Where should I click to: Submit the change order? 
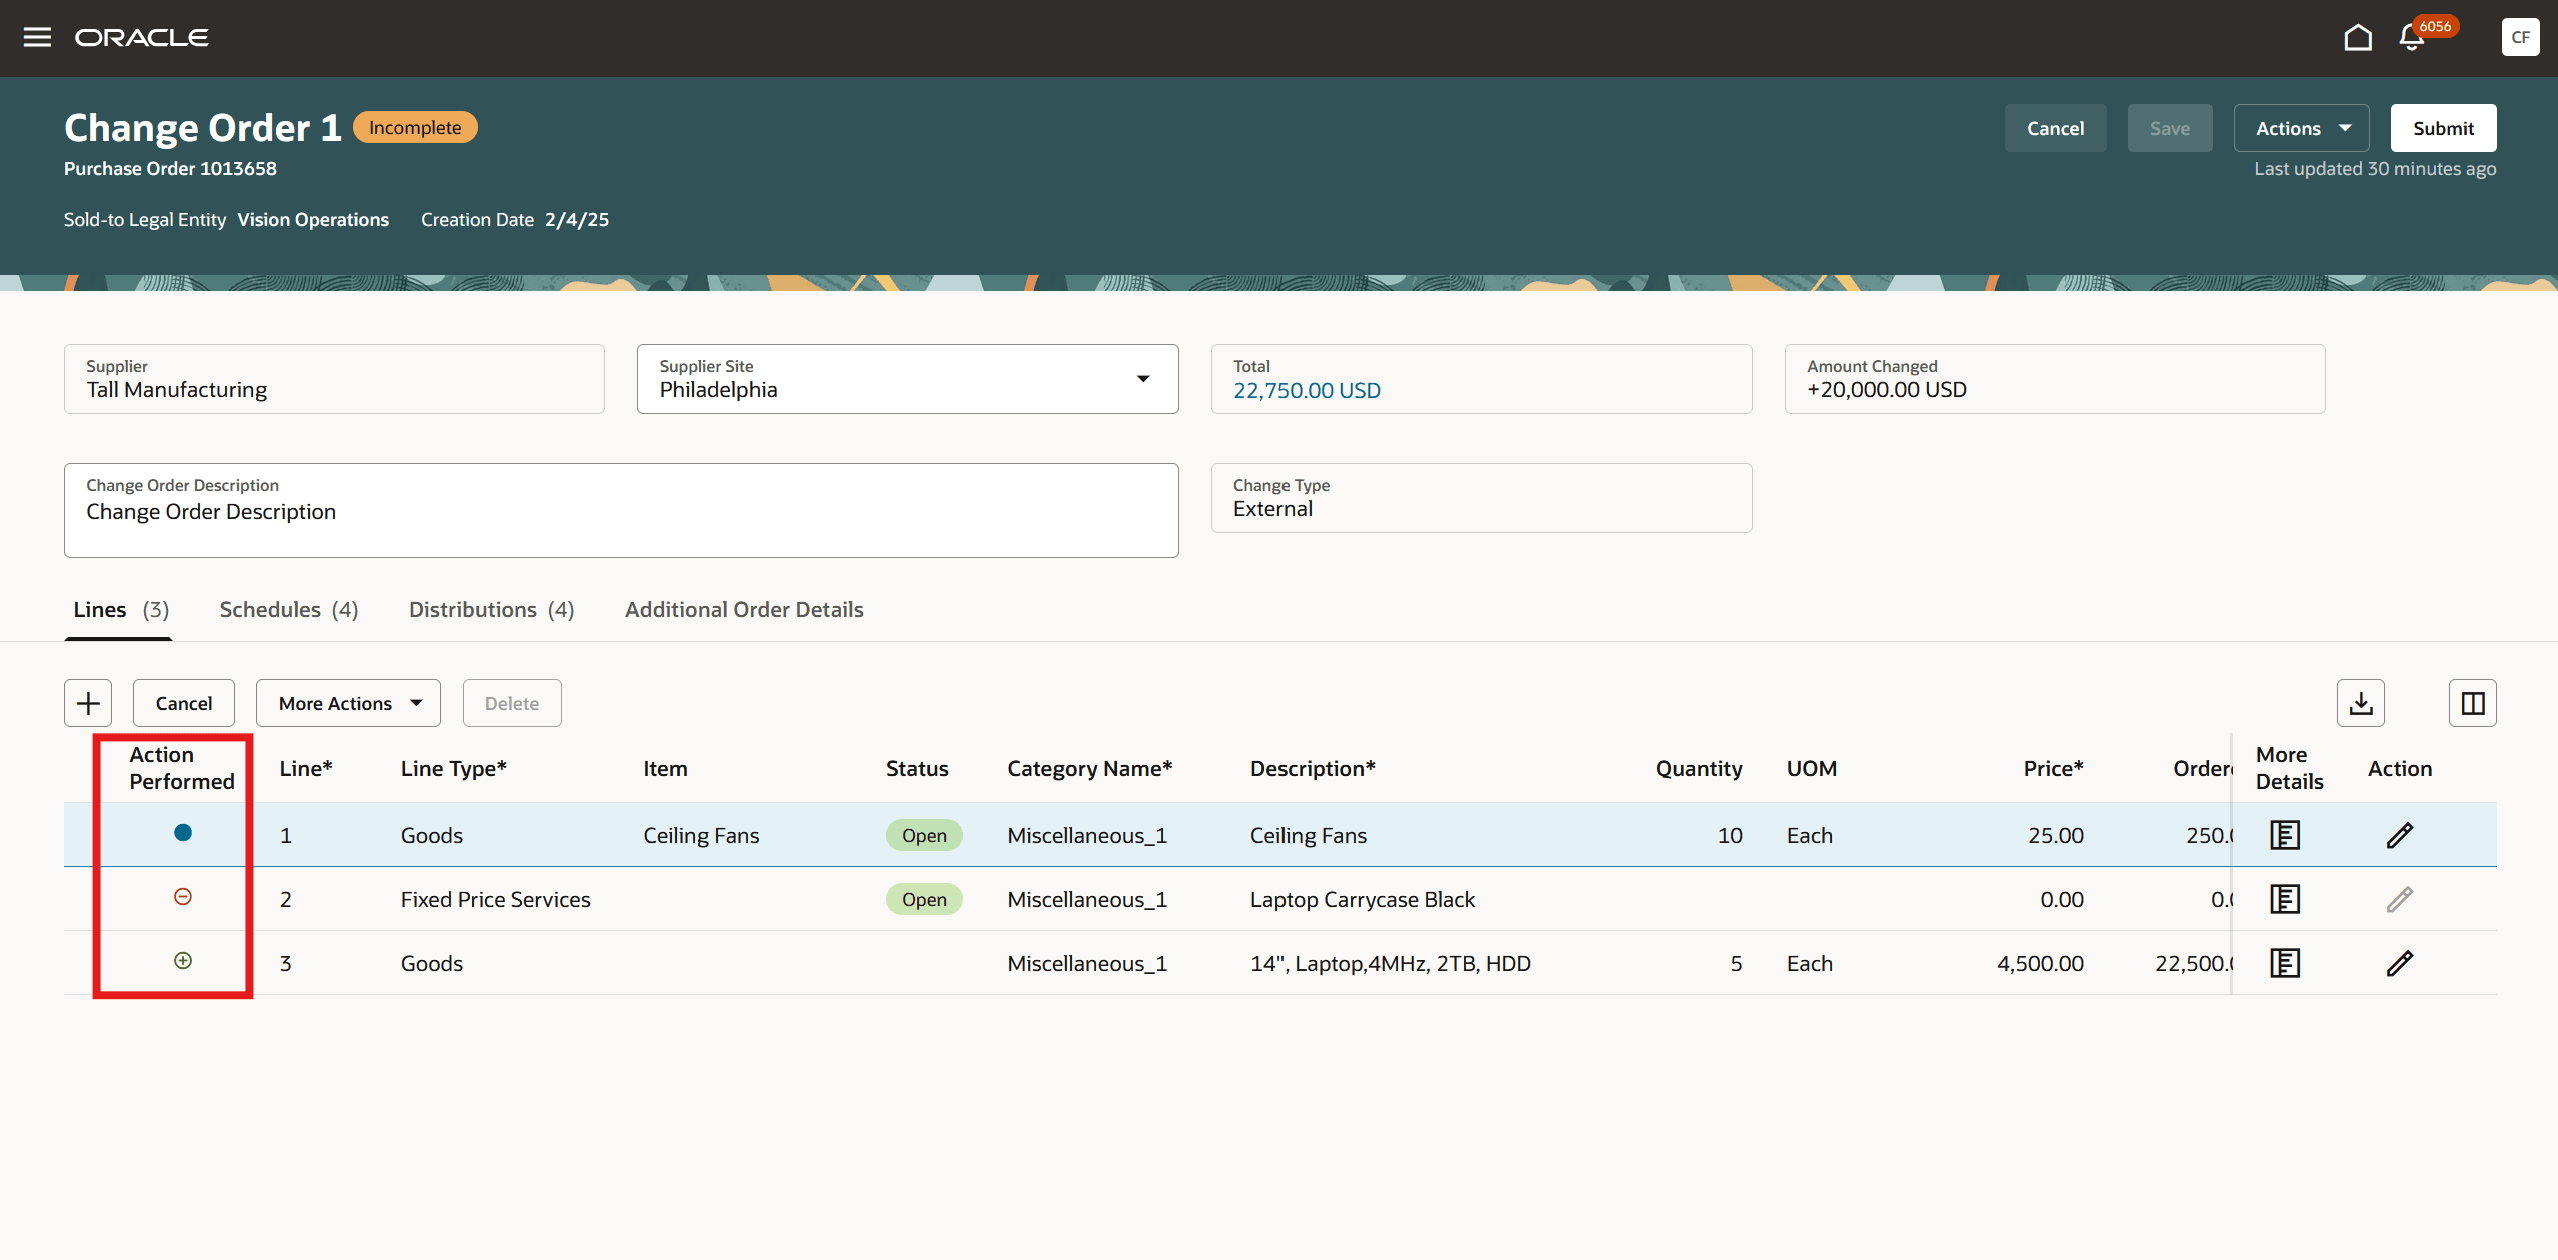click(x=2442, y=128)
